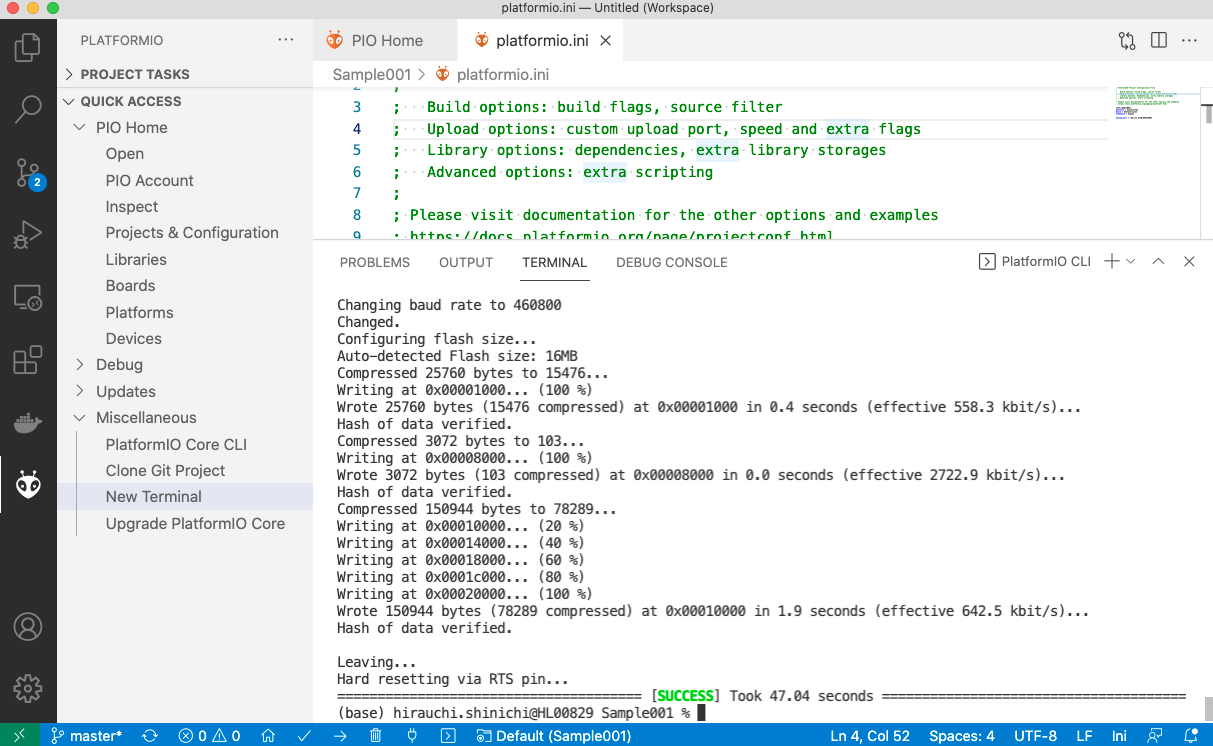
Task: Toggle Open Changes view in editor toolbar
Action: pos(1126,40)
